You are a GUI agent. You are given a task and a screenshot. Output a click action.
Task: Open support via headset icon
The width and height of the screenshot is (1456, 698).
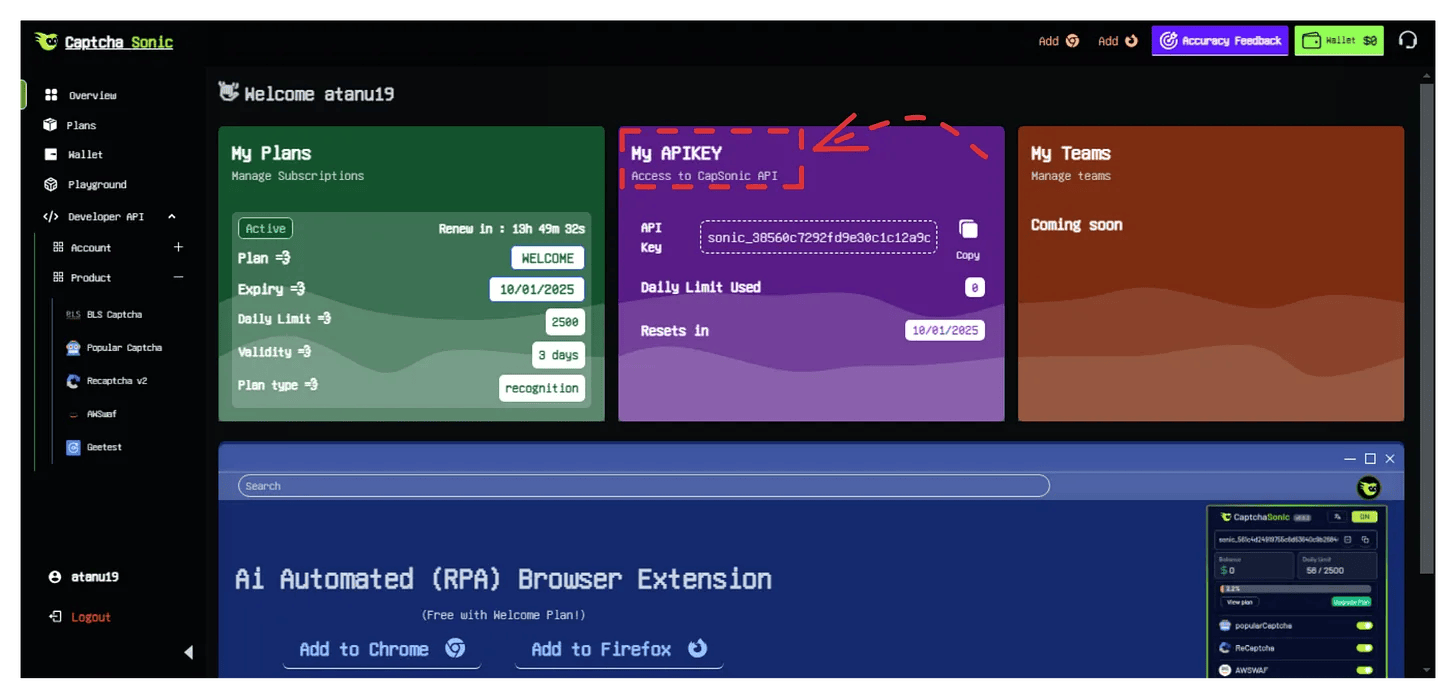(1408, 41)
